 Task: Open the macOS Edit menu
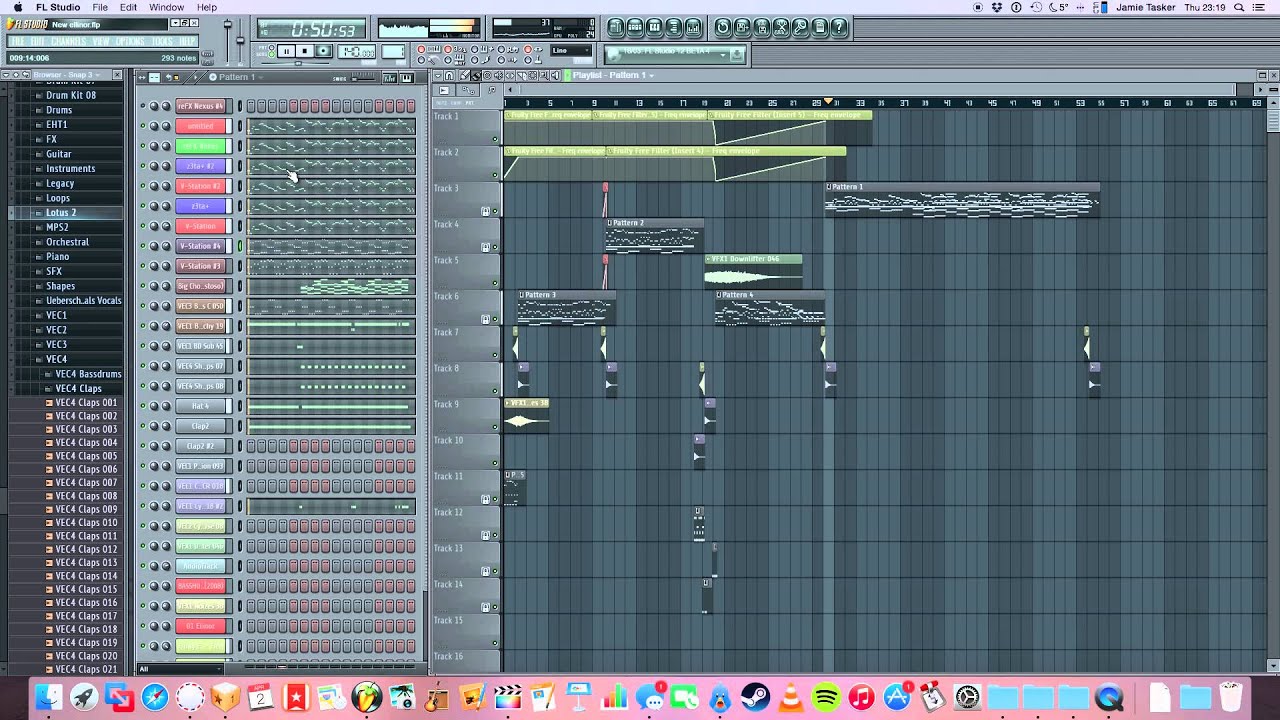pos(128,7)
